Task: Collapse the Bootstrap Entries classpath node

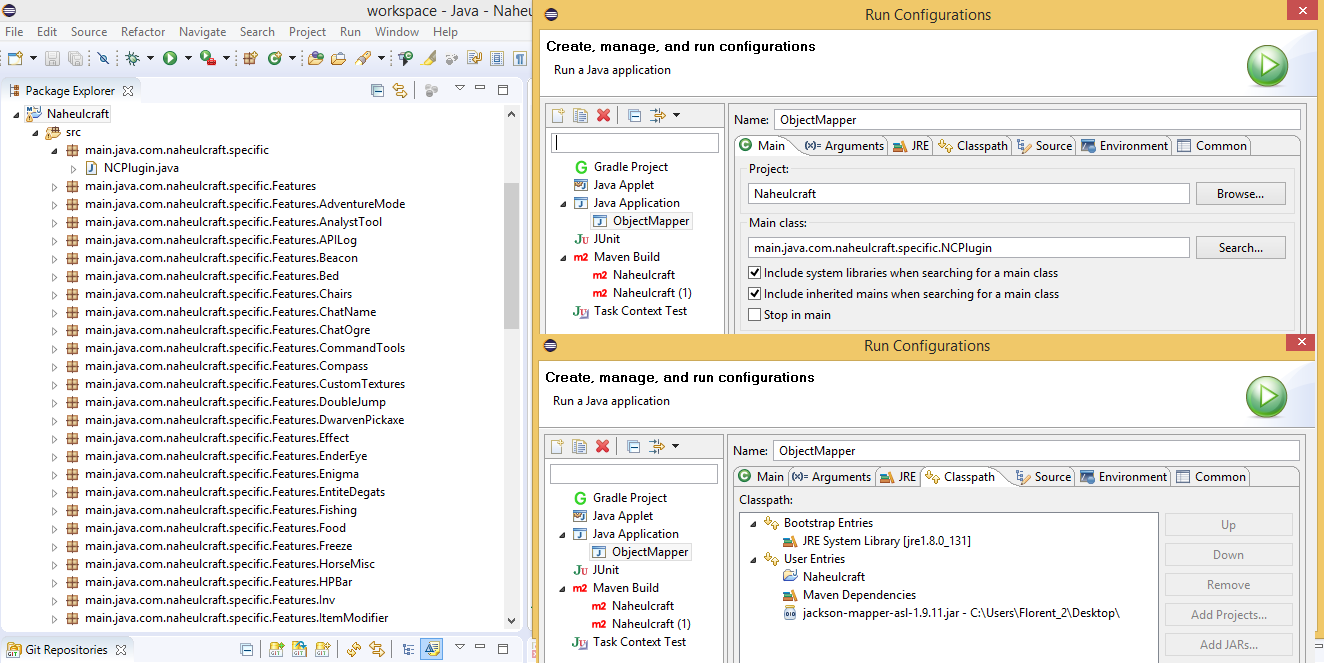Action: coord(752,523)
